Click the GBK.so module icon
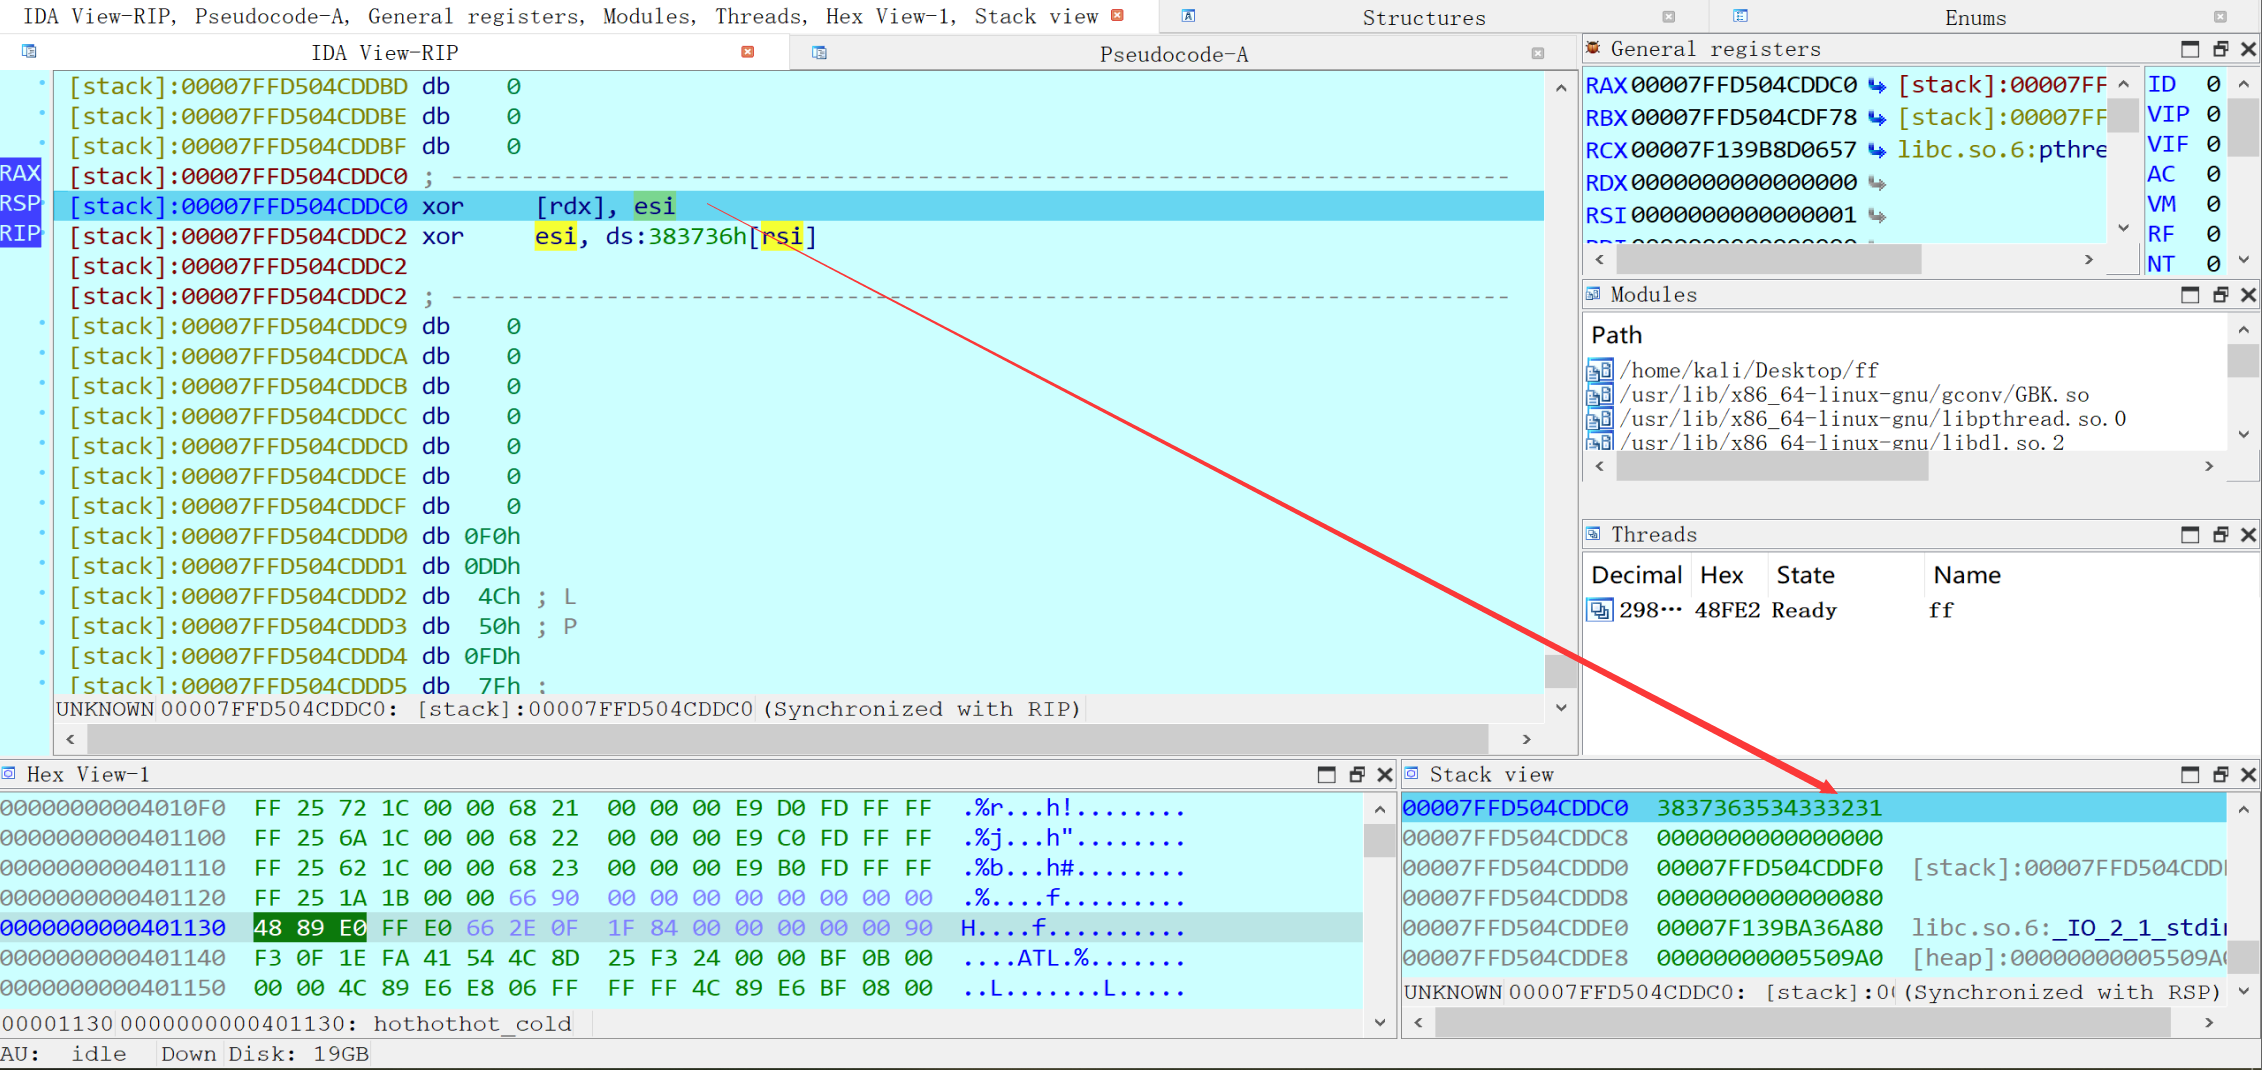Screen dimensions: 2262x1070 pos(1600,395)
